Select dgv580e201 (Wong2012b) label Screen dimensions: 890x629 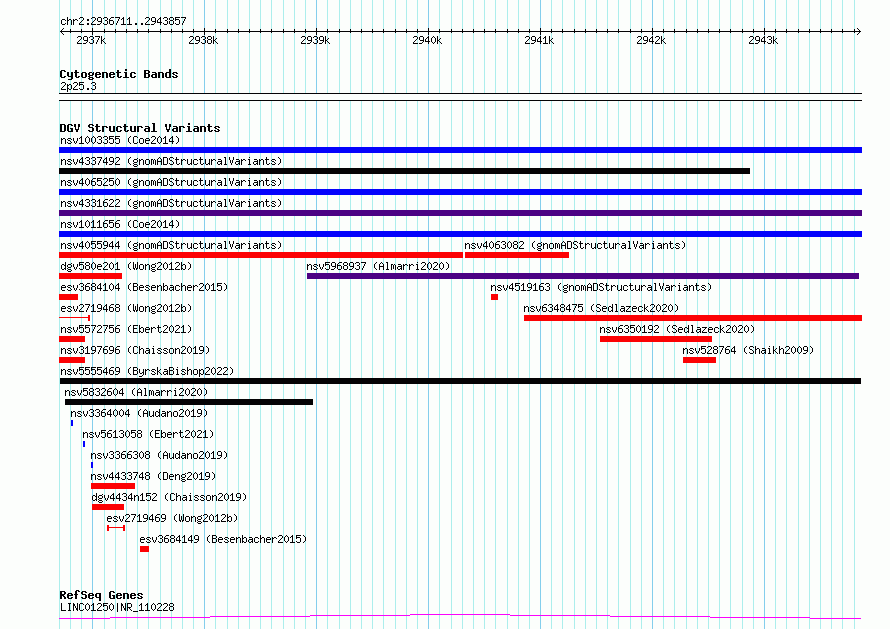[126, 266]
